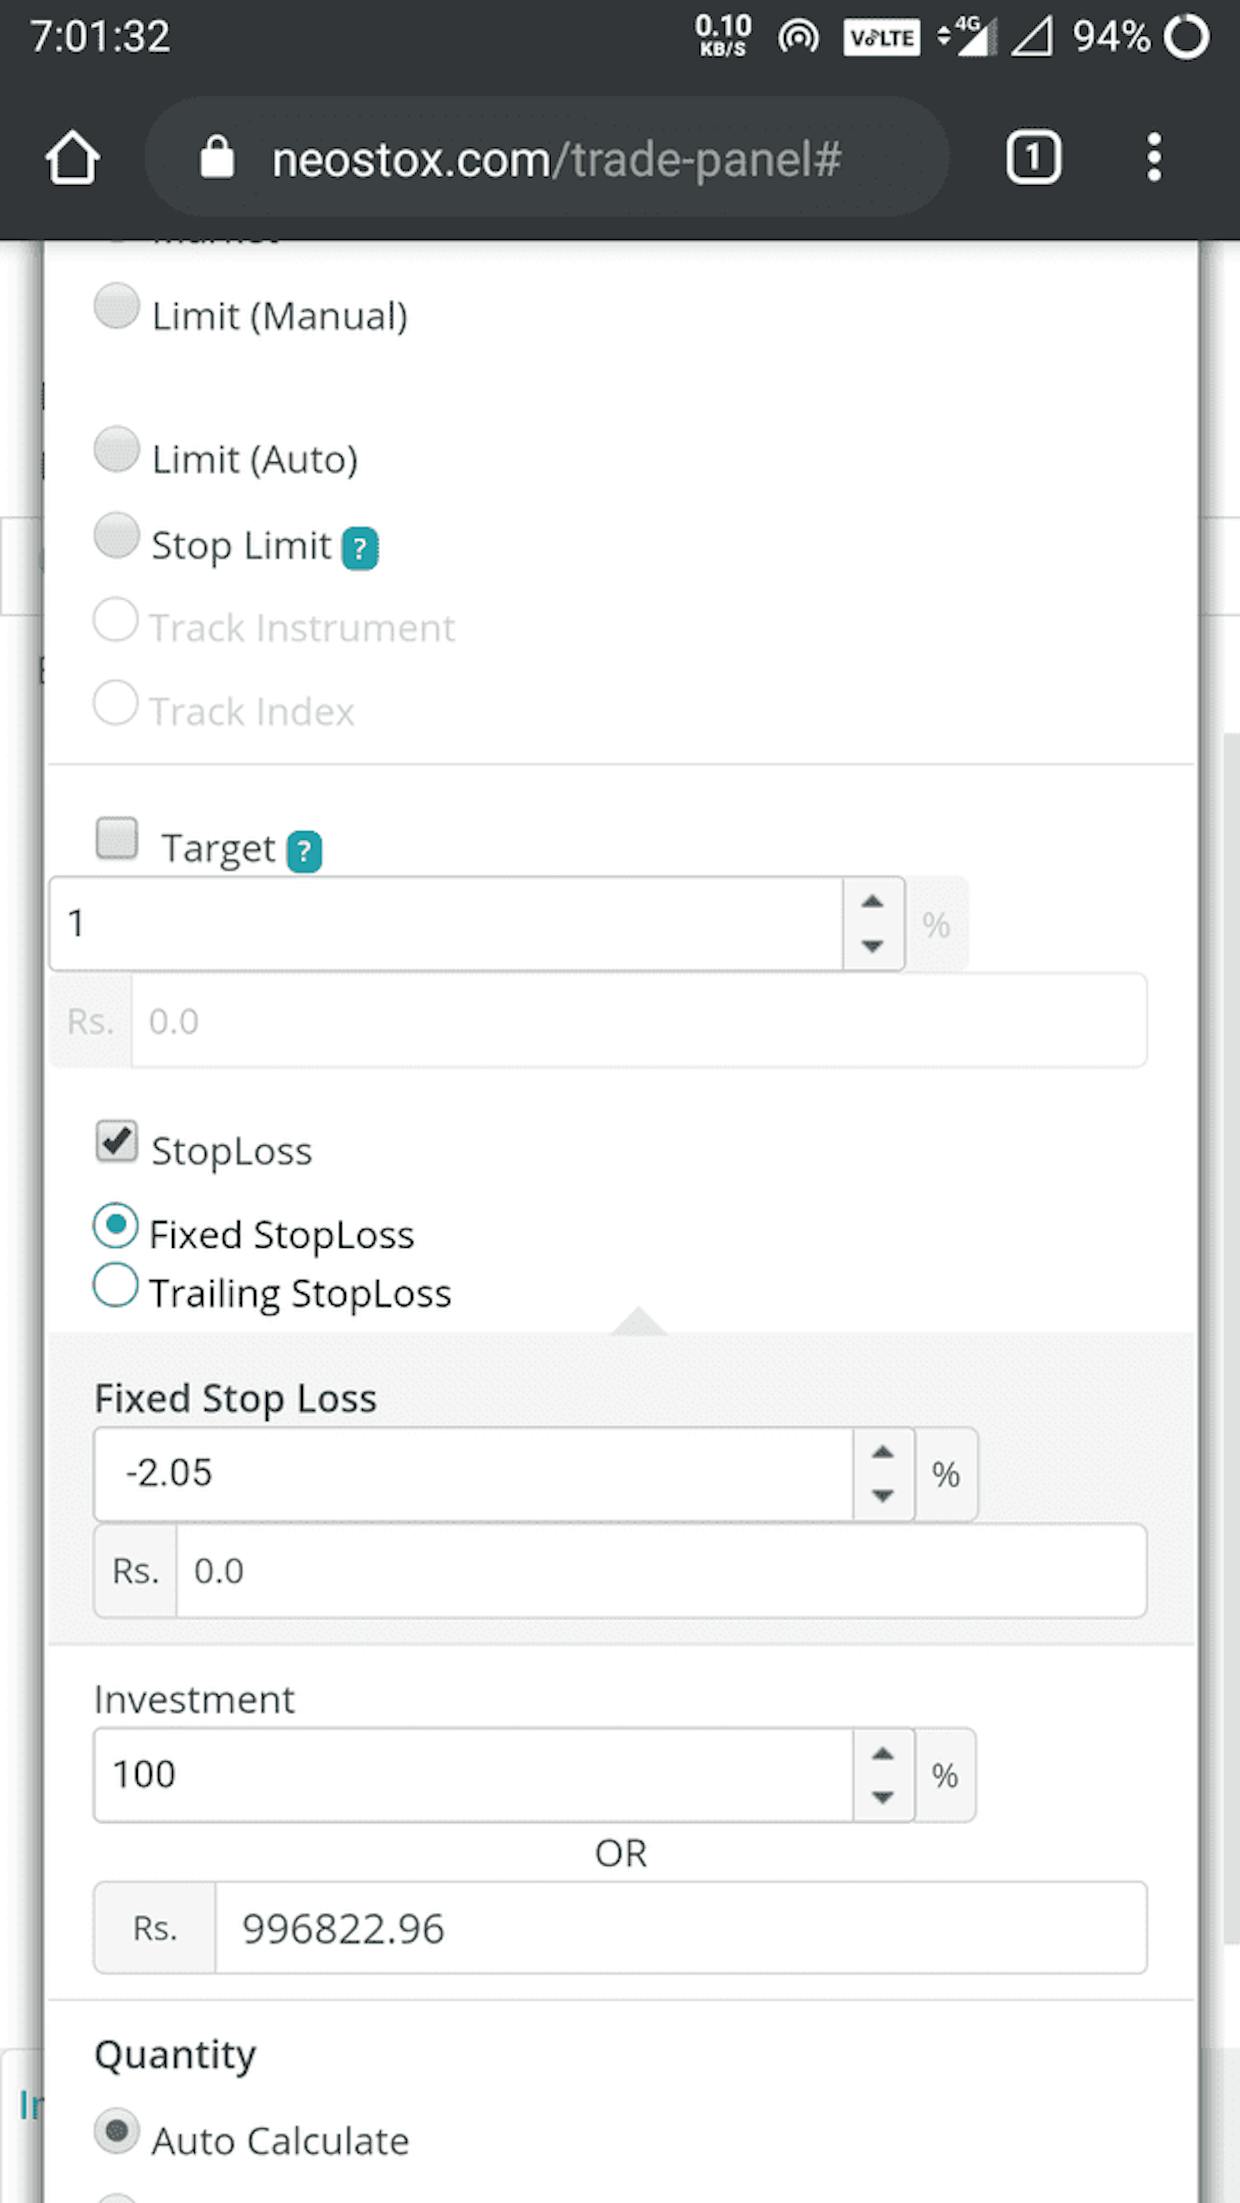
Task: Decrease the Investment percentage value
Action: (x=882, y=1797)
